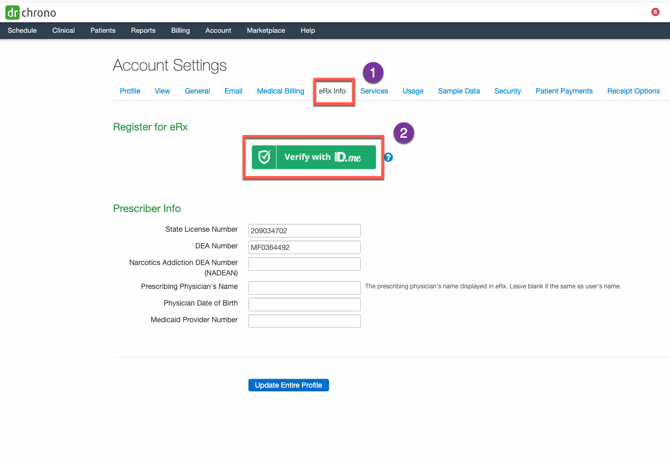Click the Narcotics Addiction DEA Number field
The image size is (670, 463).
click(x=304, y=264)
